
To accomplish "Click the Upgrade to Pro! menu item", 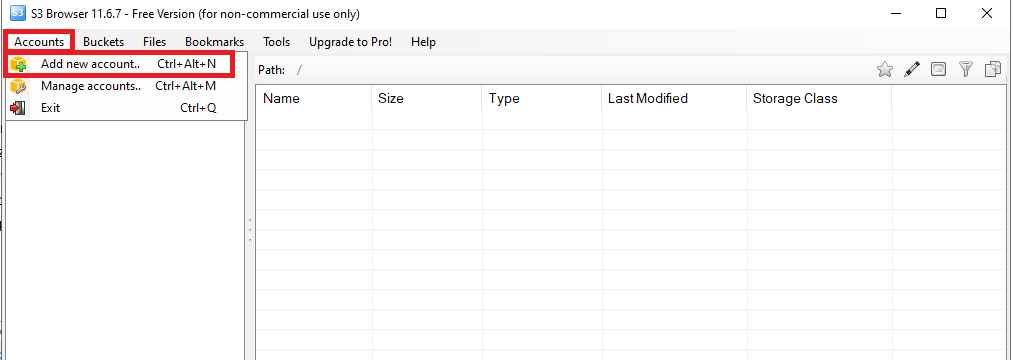I will click(350, 42).
